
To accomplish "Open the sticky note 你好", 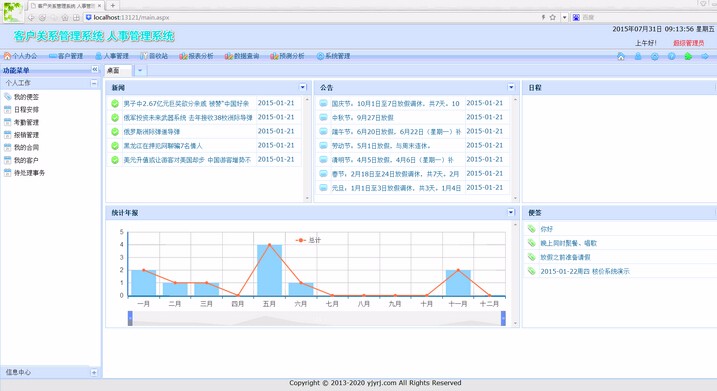I will 546,229.
